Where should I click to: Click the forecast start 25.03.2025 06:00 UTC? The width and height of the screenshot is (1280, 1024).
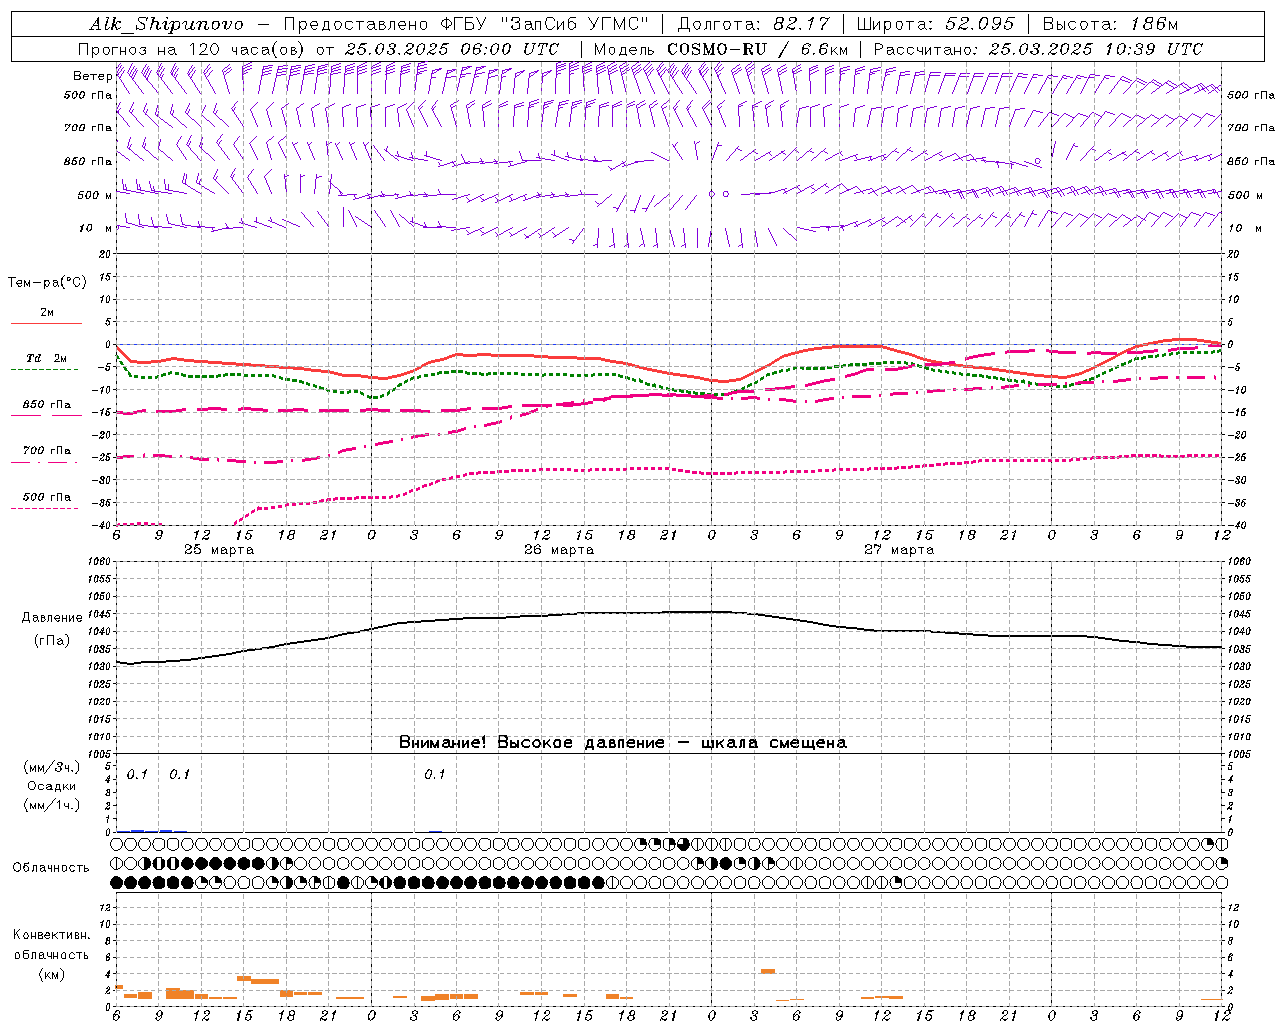[452, 49]
